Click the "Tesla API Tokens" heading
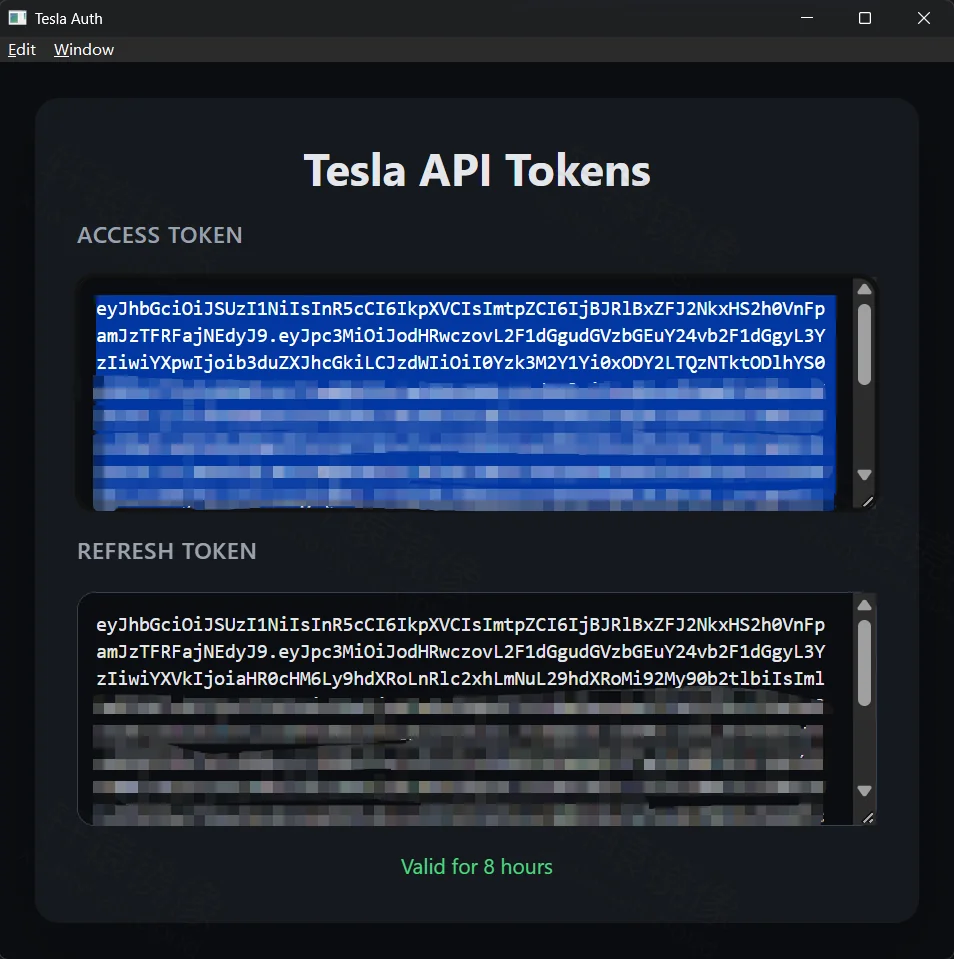 [x=477, y=170]
